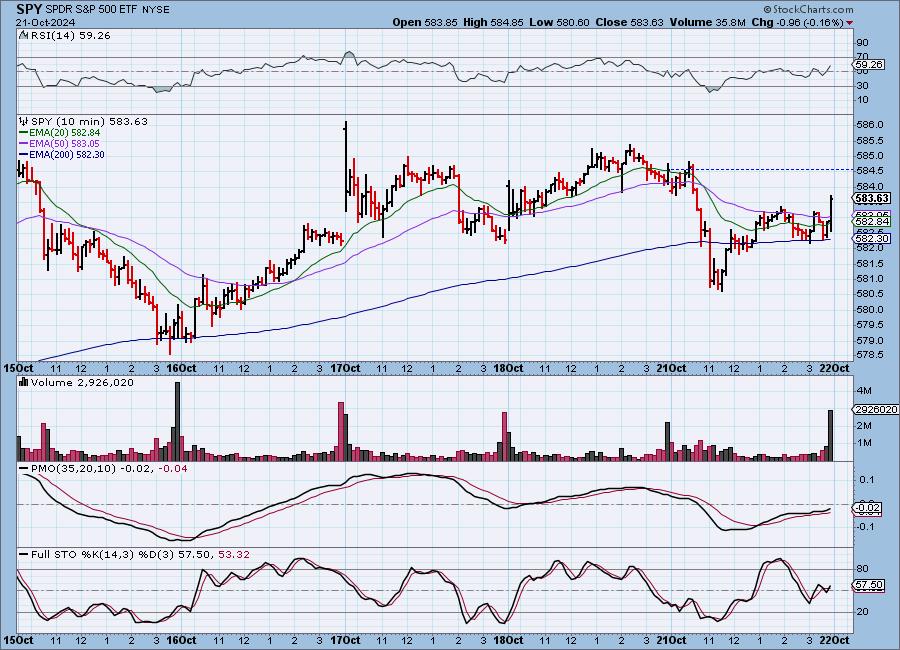Click the tallest volume bar at 16Oct open
Screen dimensions: 900x650
tap(177, 421)
